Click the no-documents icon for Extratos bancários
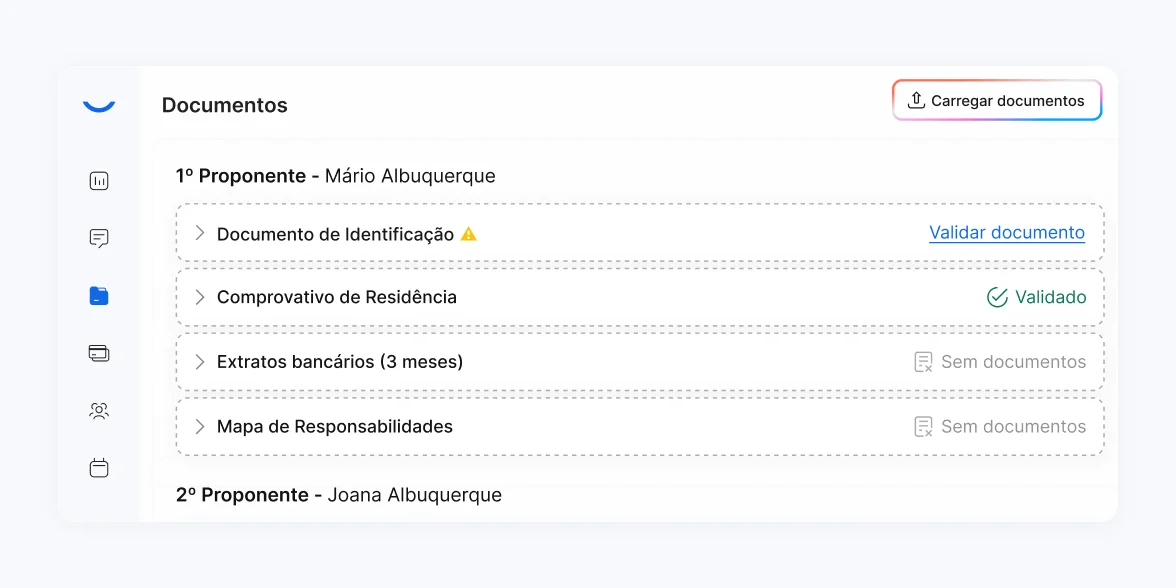This screenshot has height=588, width=1176. [924, 362]
